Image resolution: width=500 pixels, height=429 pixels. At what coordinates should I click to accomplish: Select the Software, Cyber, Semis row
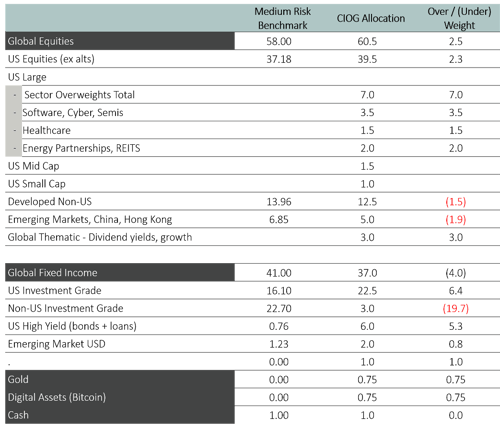tap(252, 113)
